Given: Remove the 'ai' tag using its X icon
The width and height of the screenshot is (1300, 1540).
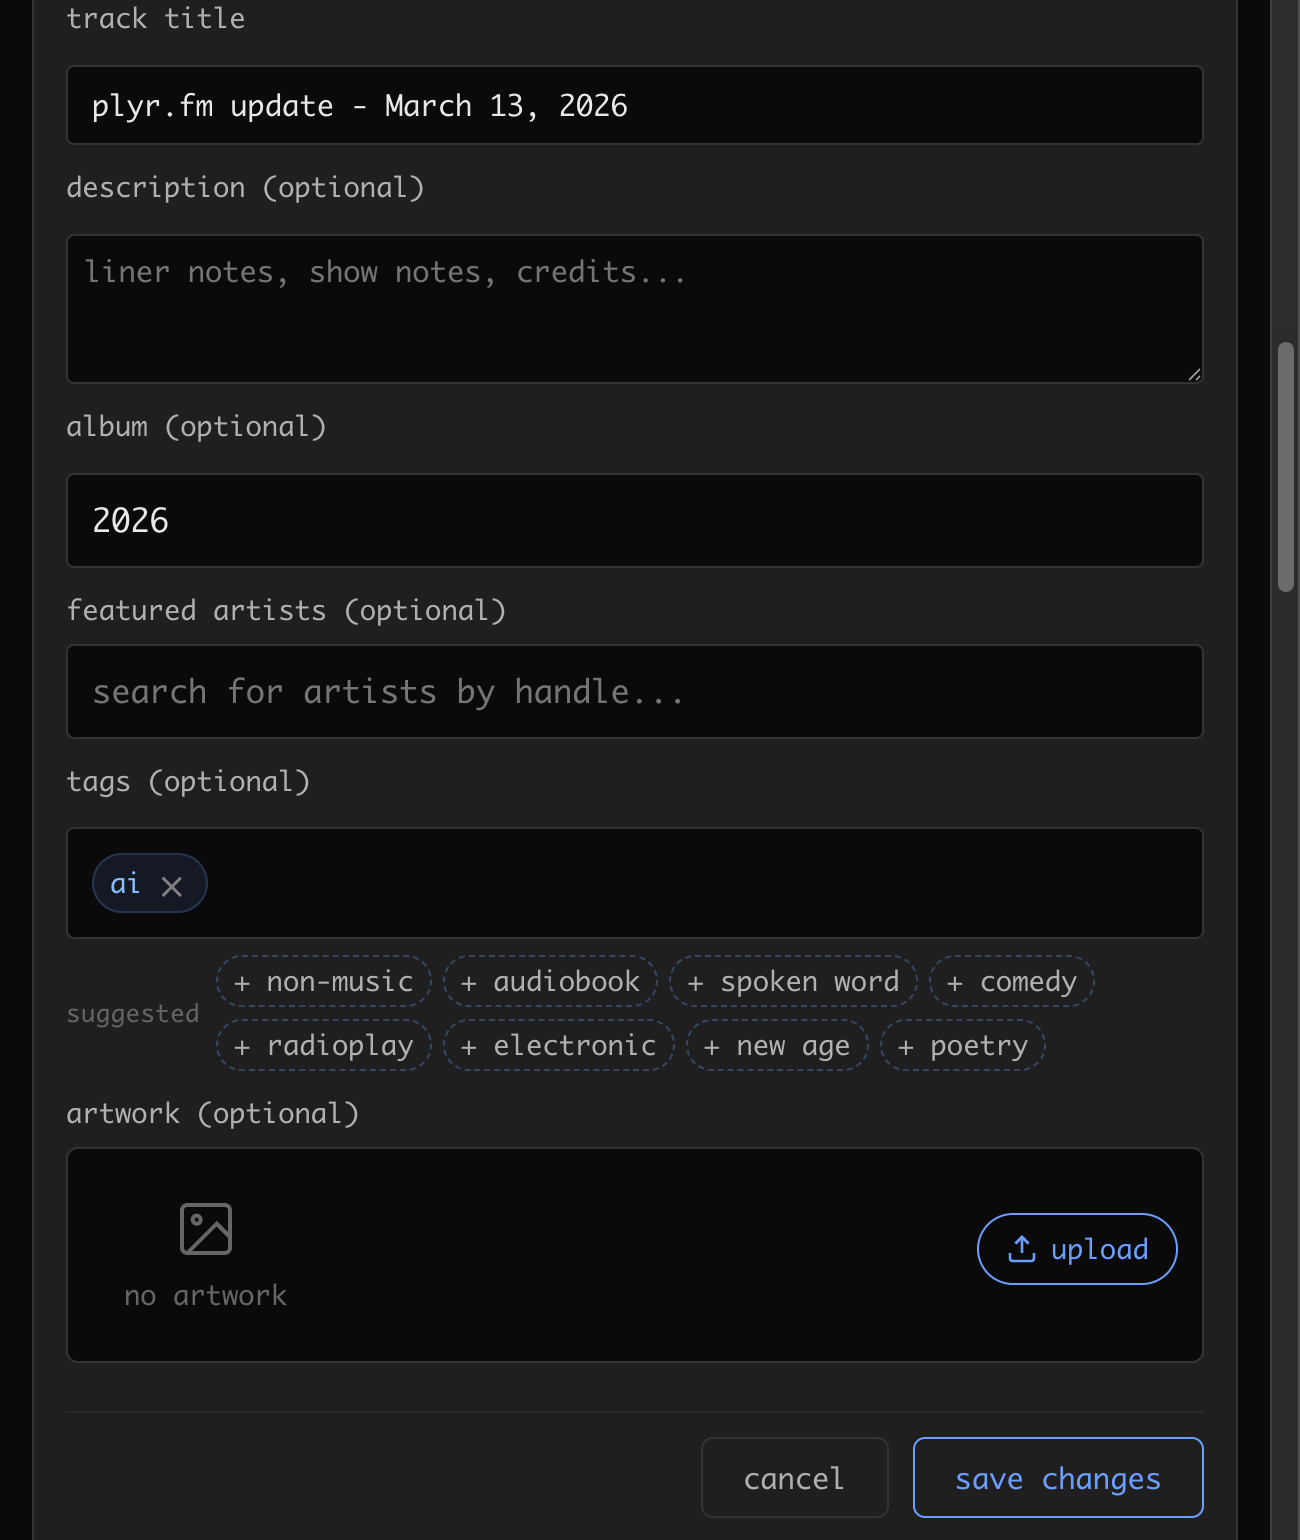Looking at the screenshot, I should [x=173, y=884].
